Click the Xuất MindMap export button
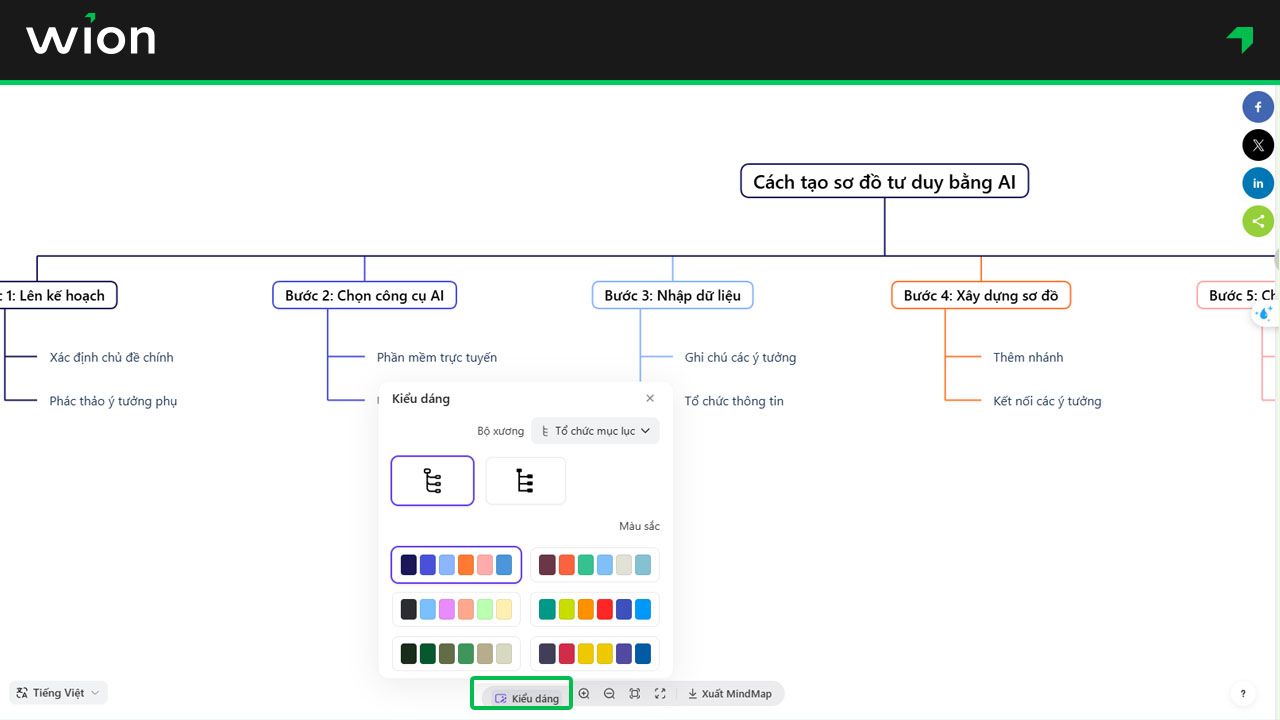The width and height of the screenshot is (1280, 720). [729, 694]
